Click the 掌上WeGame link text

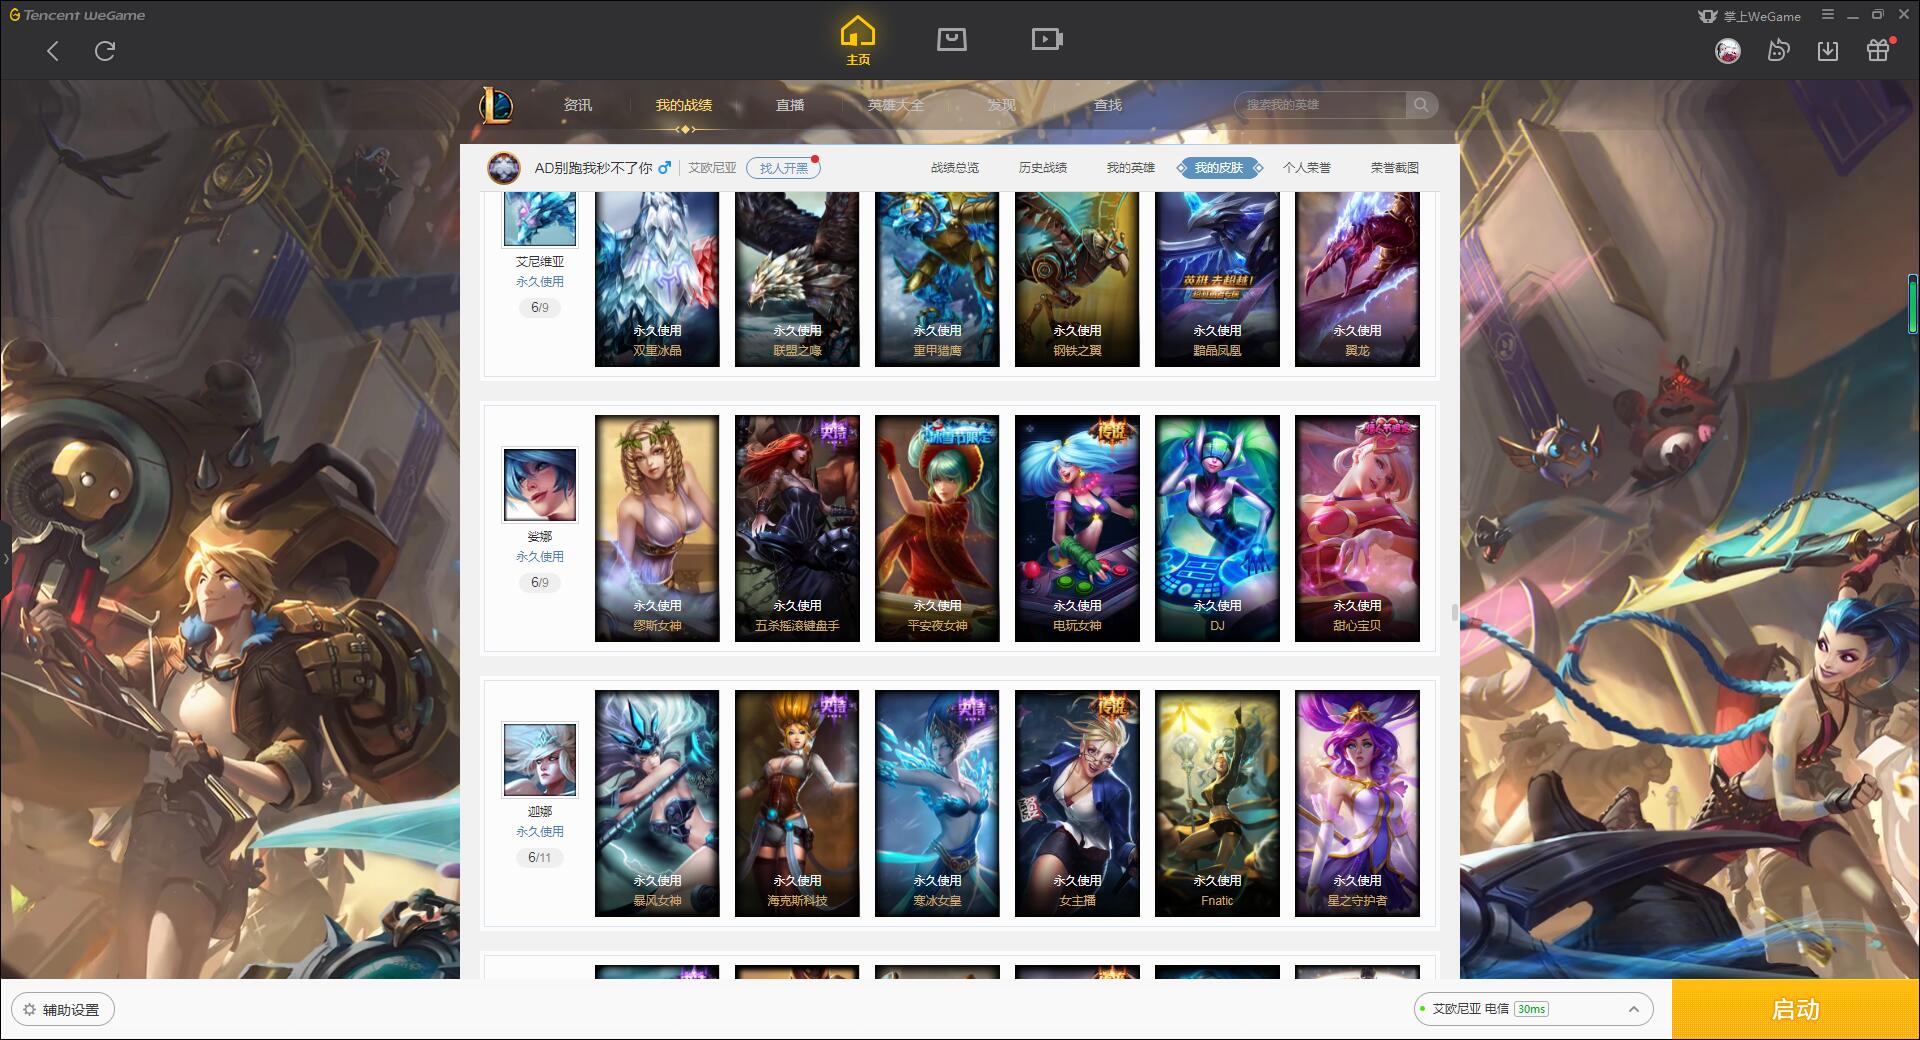(1762, 16)
